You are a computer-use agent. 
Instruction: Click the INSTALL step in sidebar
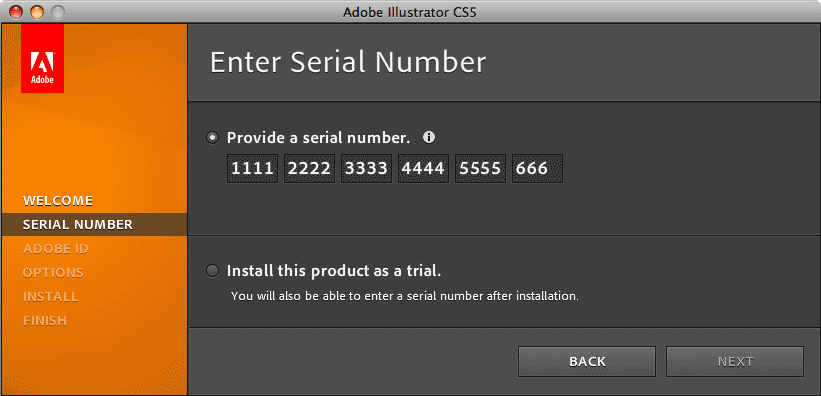coord(51,296)
